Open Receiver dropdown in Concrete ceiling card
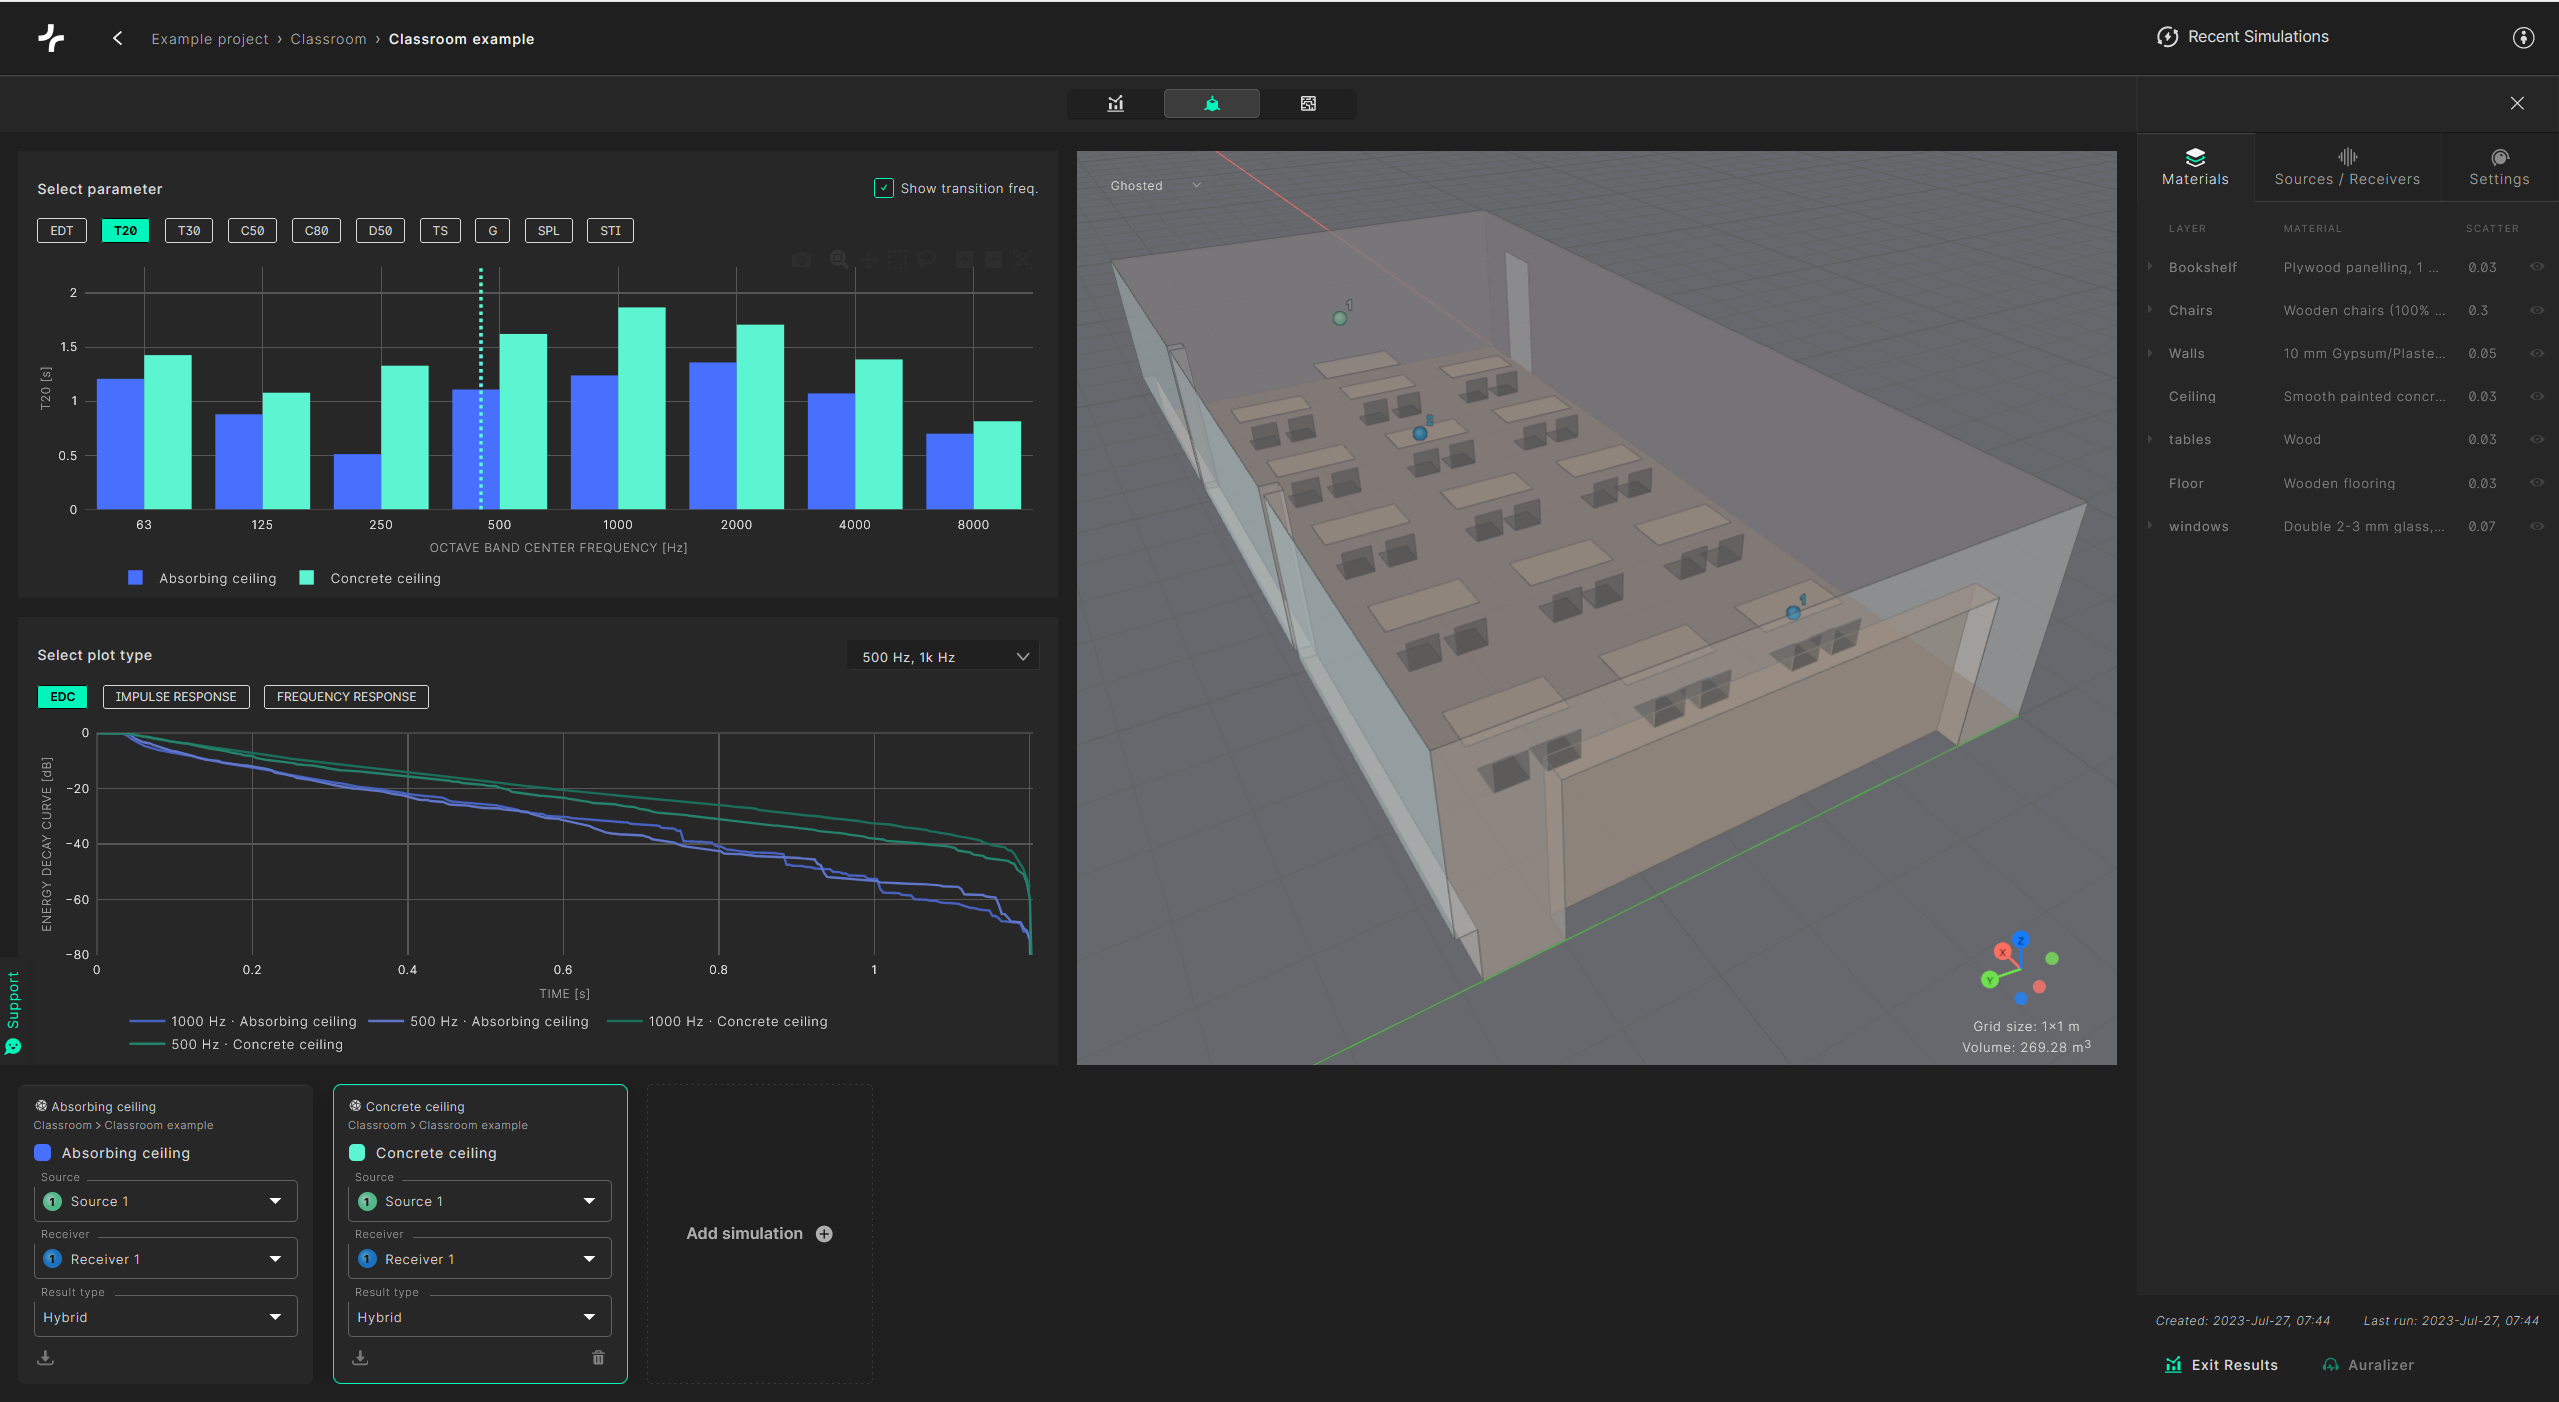2559x1402 pixels. click(480, 1259)
